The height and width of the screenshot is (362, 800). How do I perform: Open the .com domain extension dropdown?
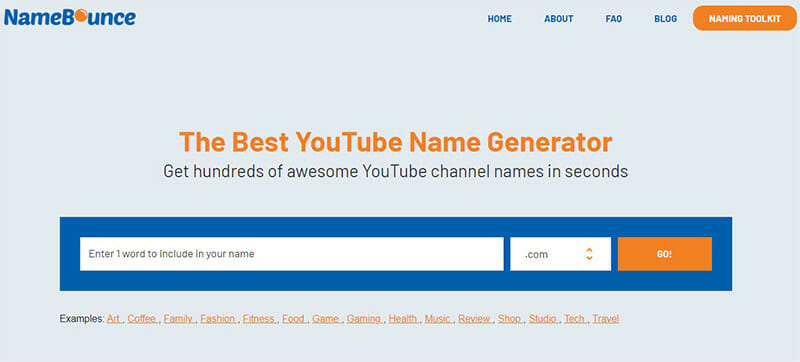point(560,254)
